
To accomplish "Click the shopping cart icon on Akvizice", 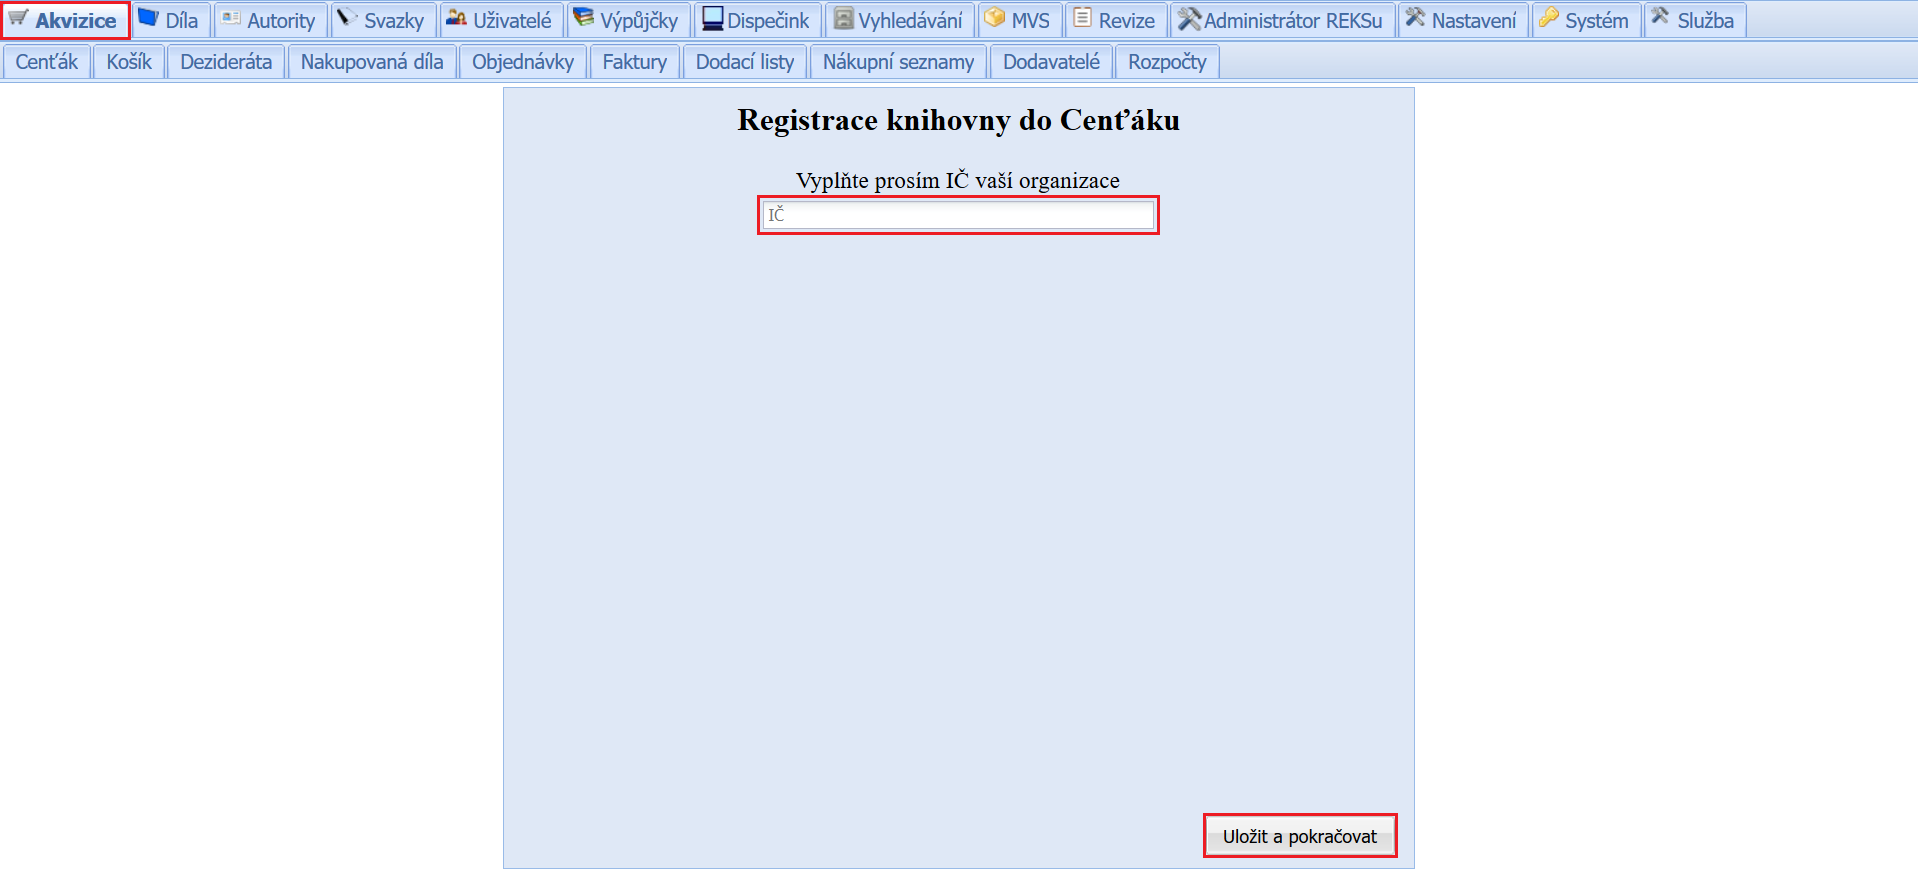I will pos(18,18).
